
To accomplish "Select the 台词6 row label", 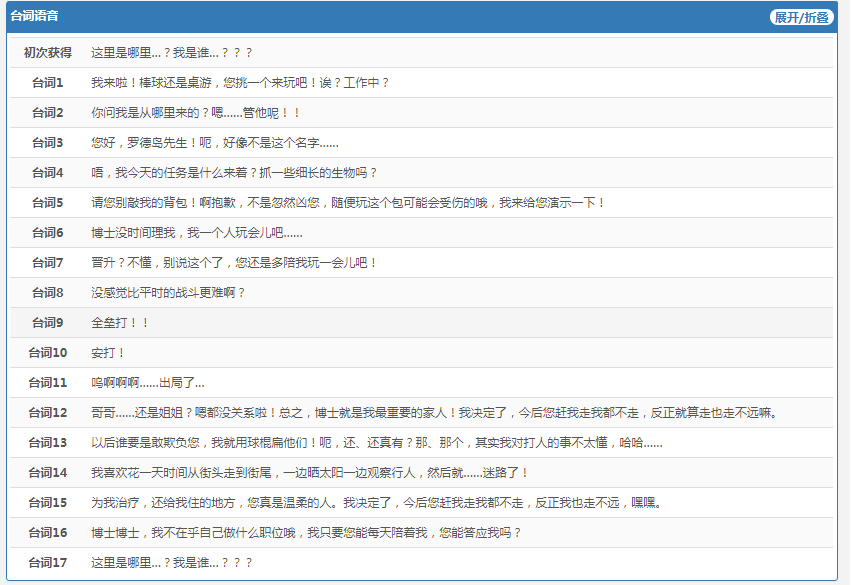I will pyautogui.click(x=48, y=232).
